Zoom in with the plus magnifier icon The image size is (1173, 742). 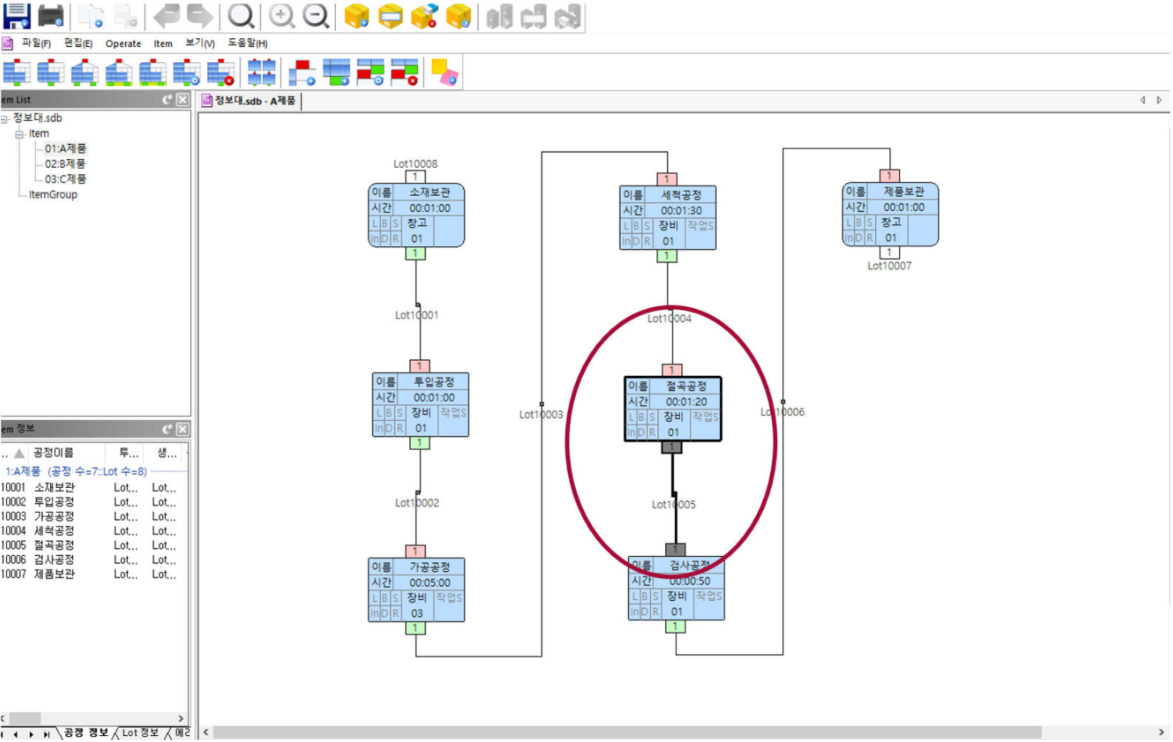pos(283,16)
